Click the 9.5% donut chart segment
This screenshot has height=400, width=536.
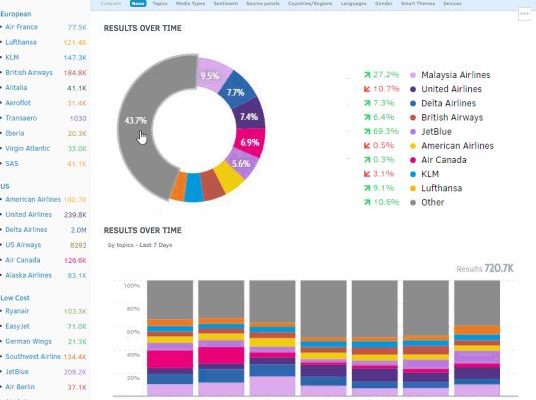[210, 75]
